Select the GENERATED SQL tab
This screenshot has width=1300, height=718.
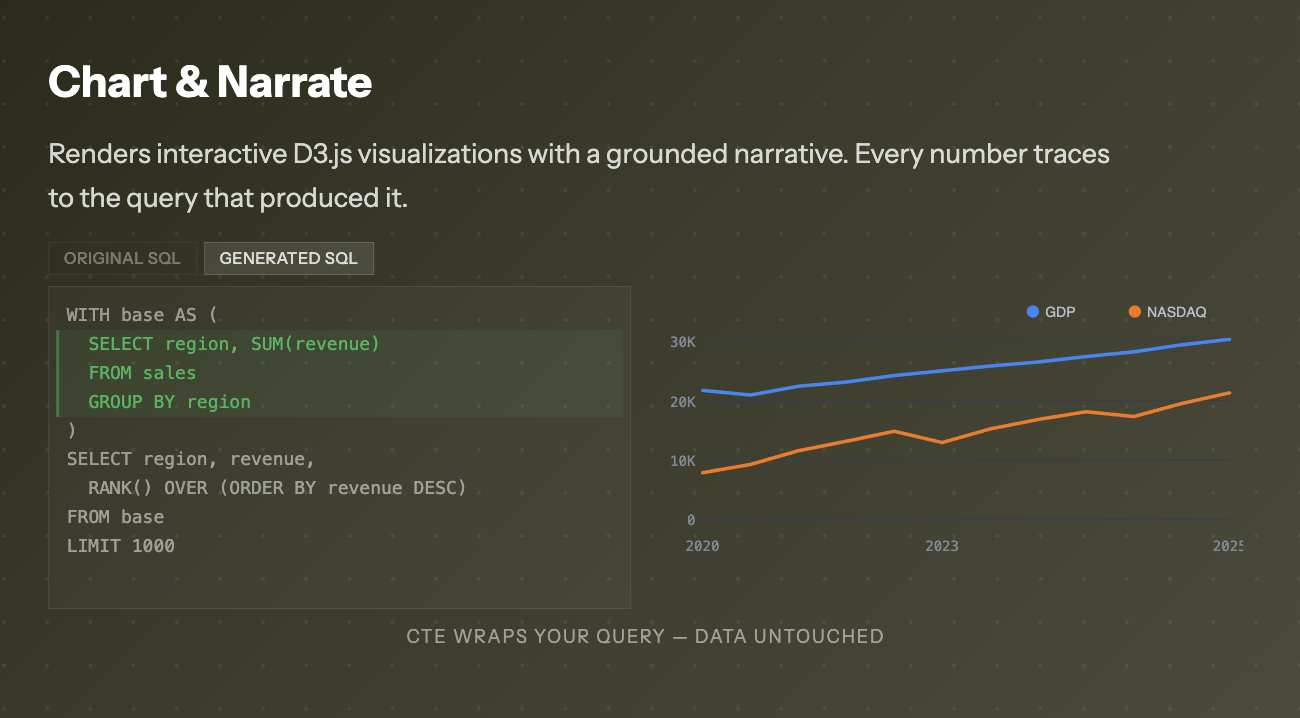[x=288, y=258]
